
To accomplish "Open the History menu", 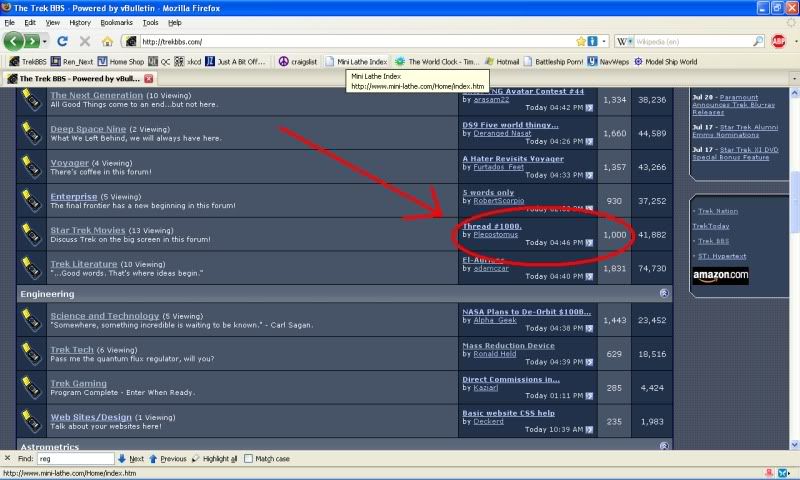I will click(x=80, y=22).
